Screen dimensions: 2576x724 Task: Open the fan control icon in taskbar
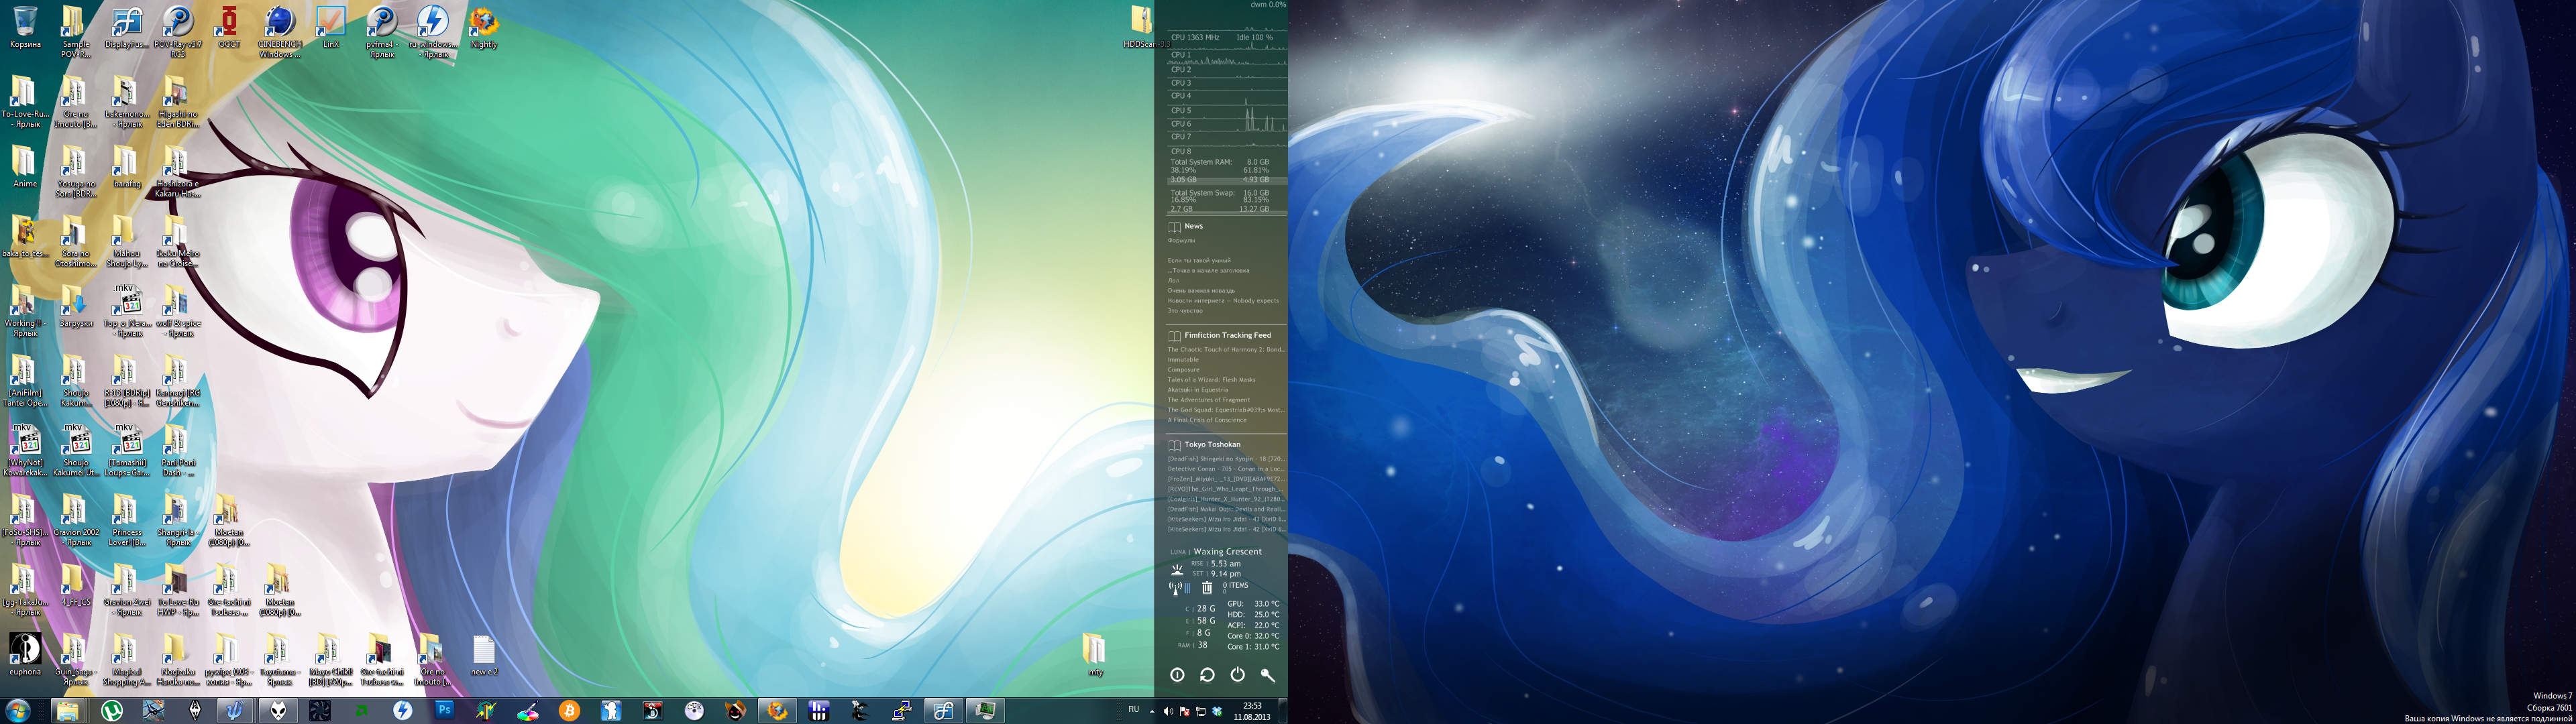pyautogui.click(x=319, y=711)
